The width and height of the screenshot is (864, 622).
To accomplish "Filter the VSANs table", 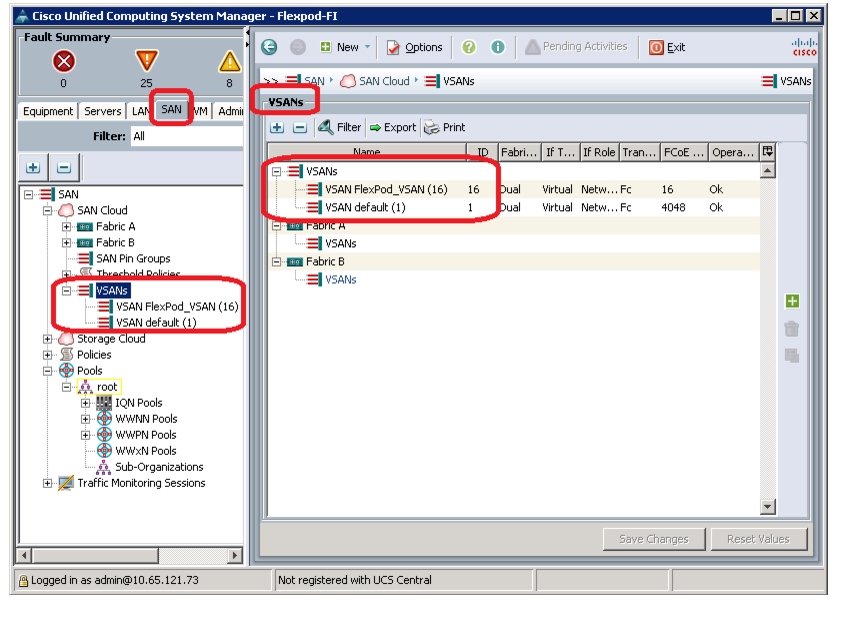I will tap(339, 128).
